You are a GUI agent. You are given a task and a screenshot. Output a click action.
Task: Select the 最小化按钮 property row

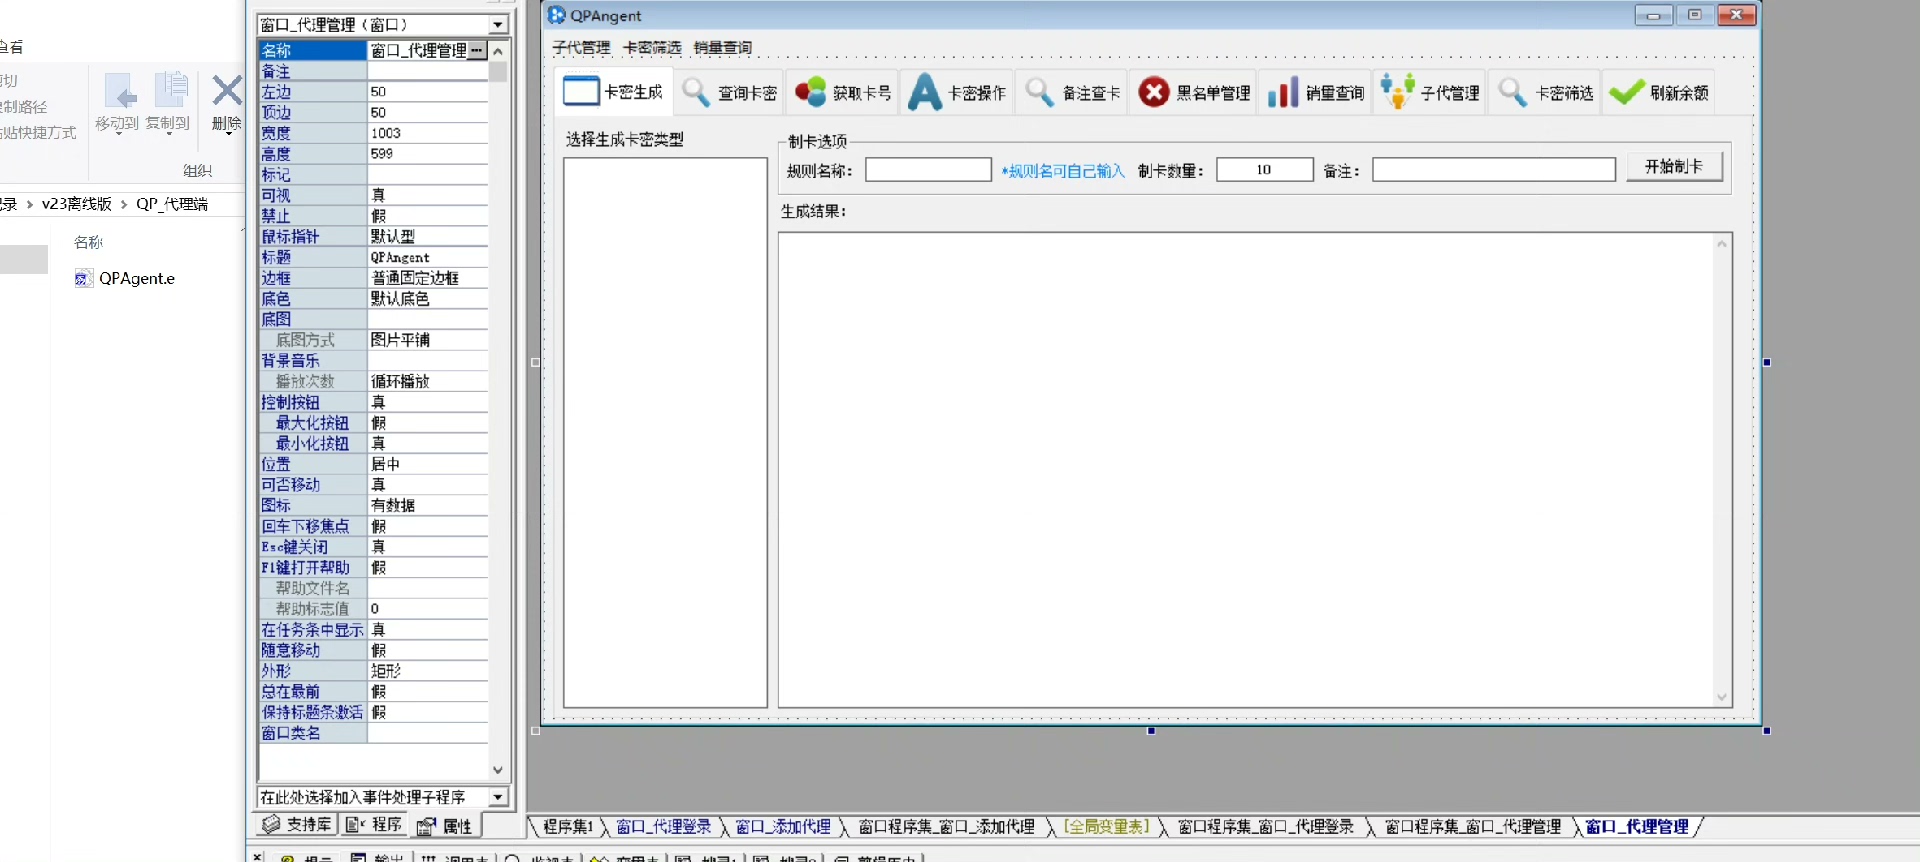[373, 443]
